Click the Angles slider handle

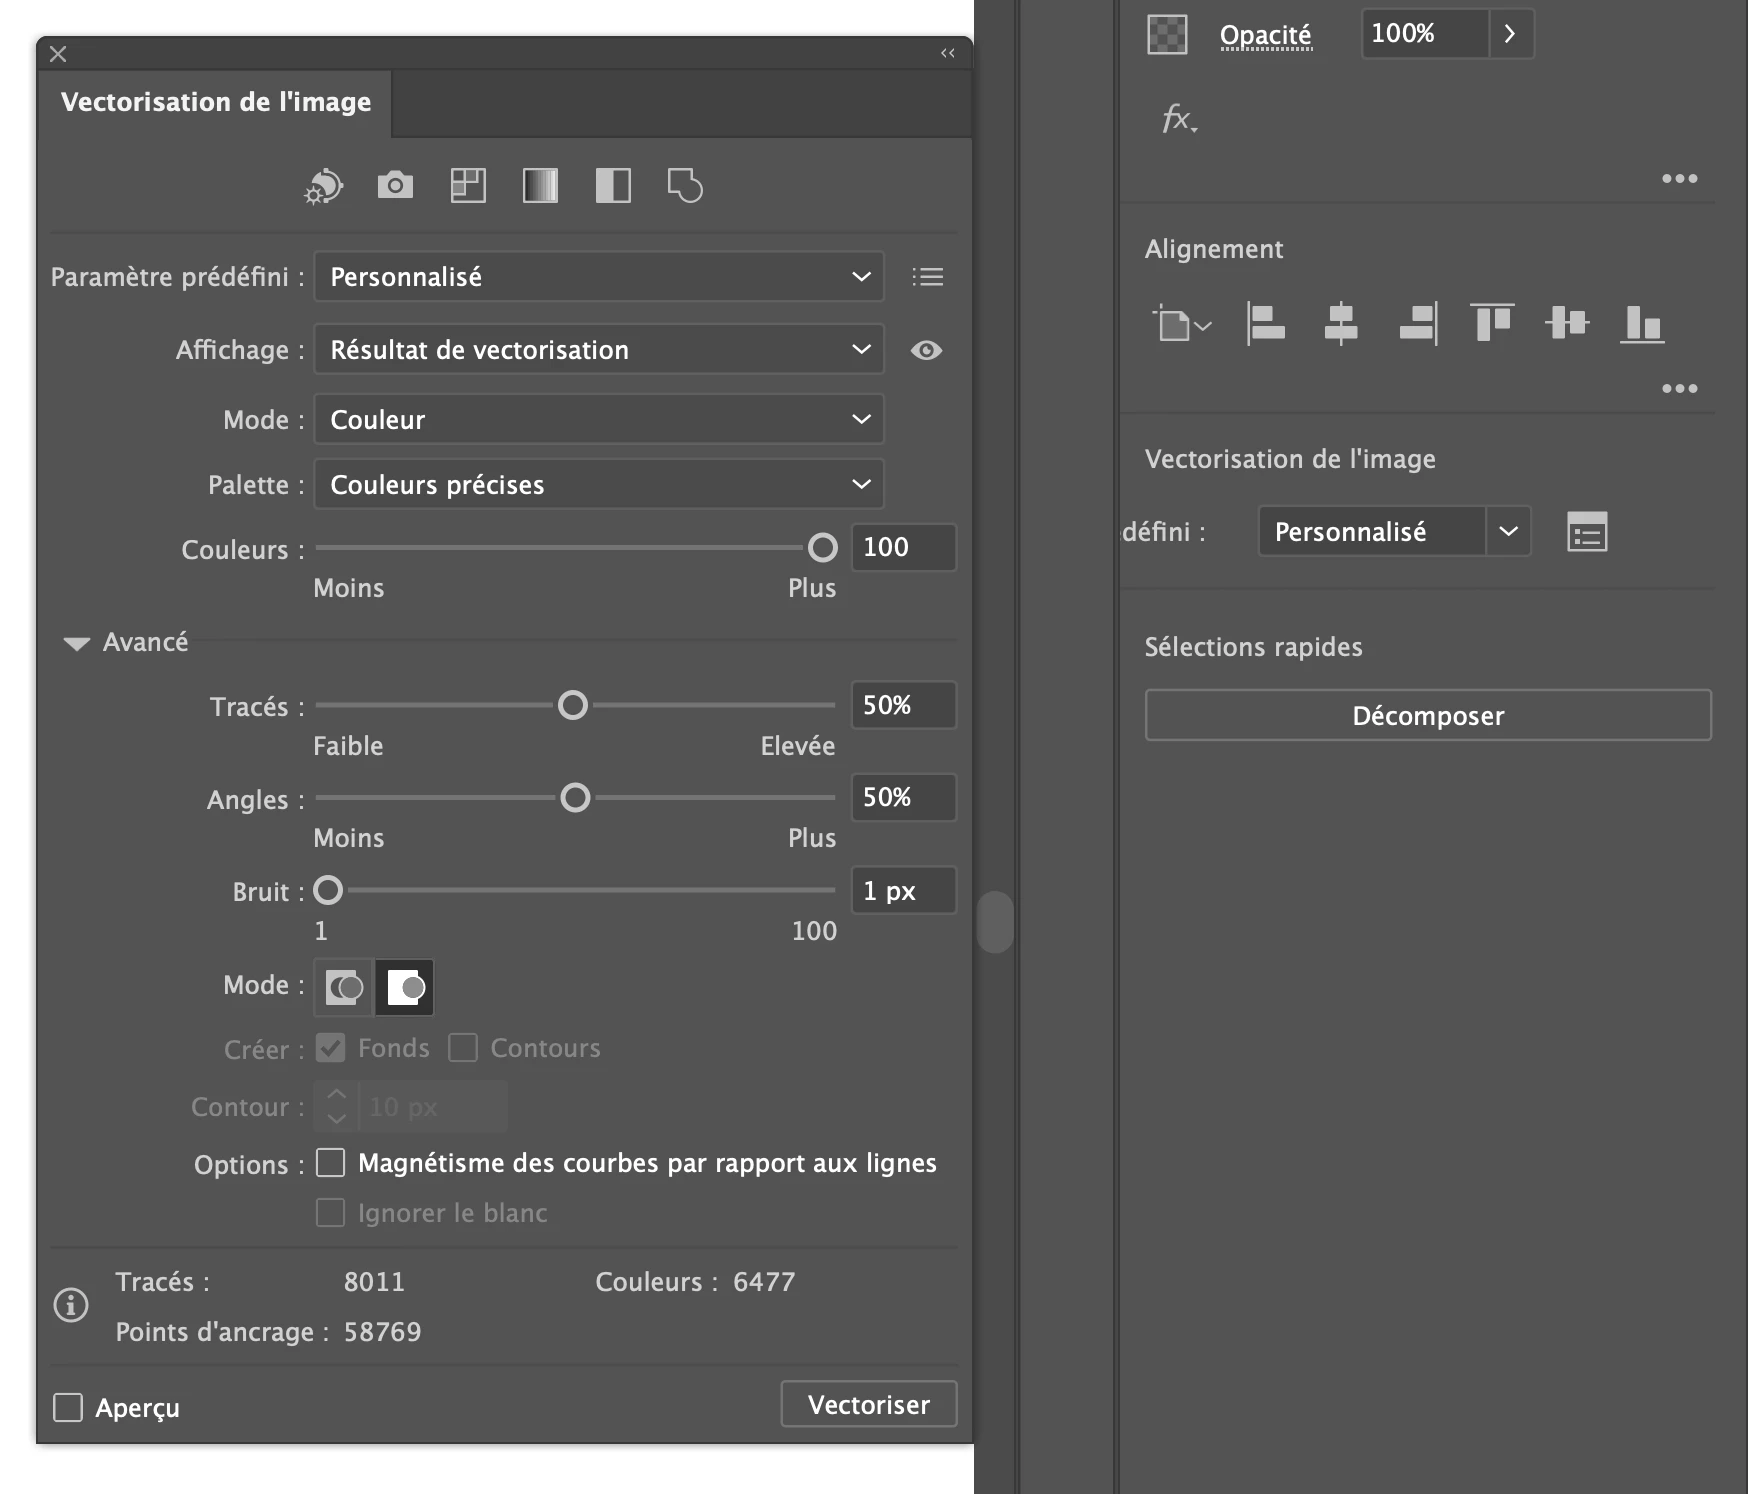pos(575,798)
